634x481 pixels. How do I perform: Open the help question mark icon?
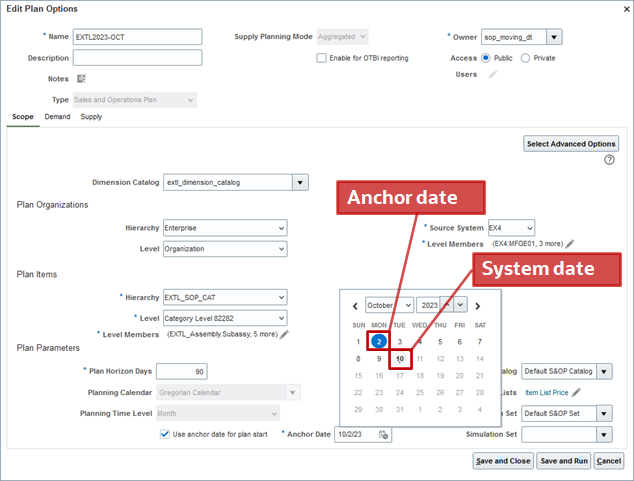point(609,160)
